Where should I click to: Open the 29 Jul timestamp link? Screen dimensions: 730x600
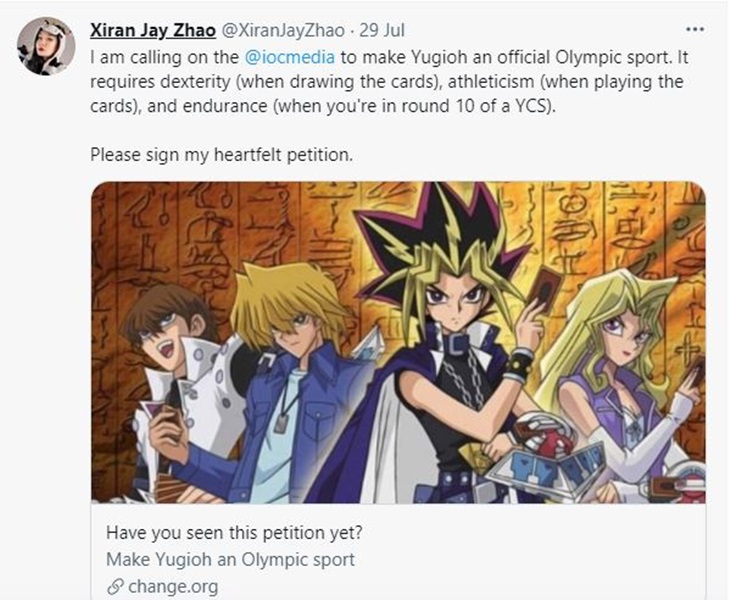382,31
